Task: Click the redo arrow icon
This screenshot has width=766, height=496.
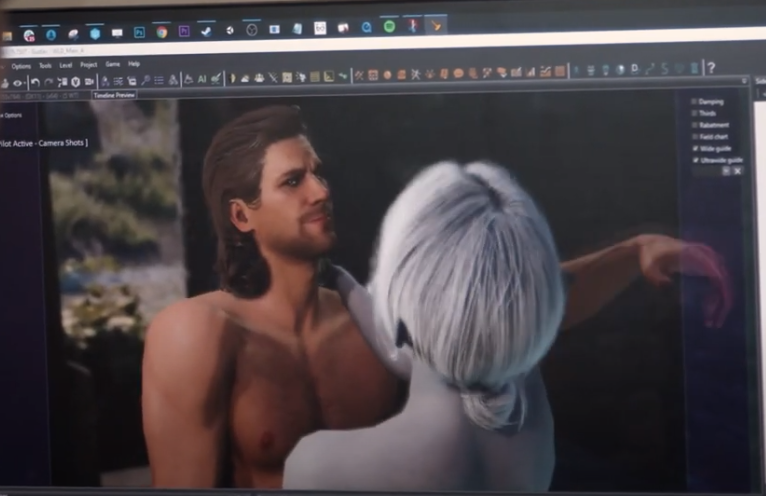Action: [x=48, y=82]
